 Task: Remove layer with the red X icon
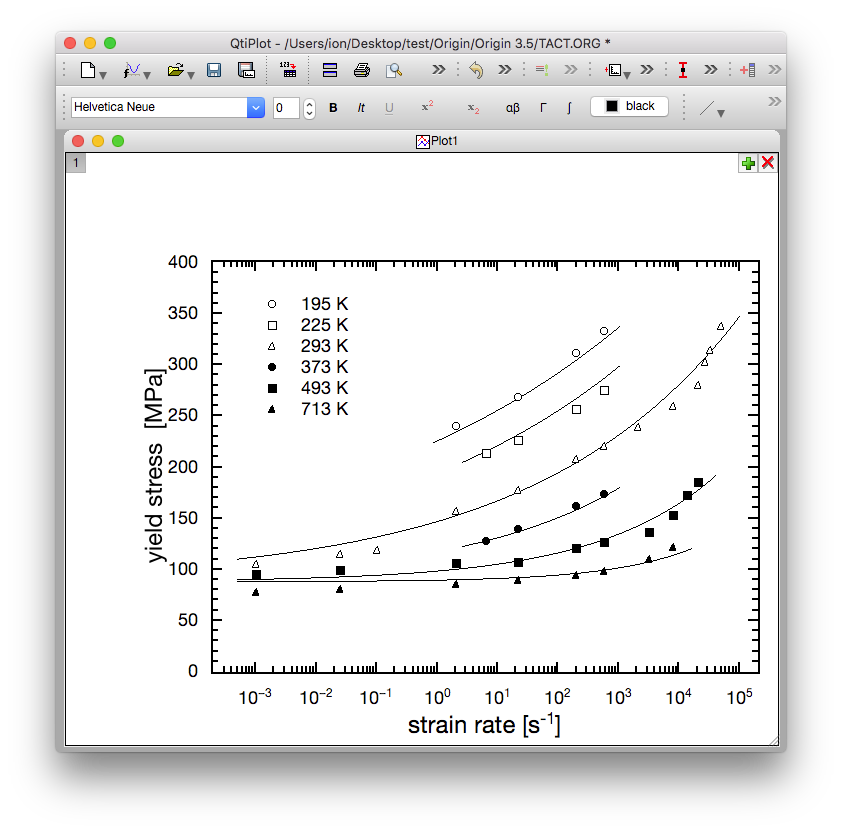(768, 163)
